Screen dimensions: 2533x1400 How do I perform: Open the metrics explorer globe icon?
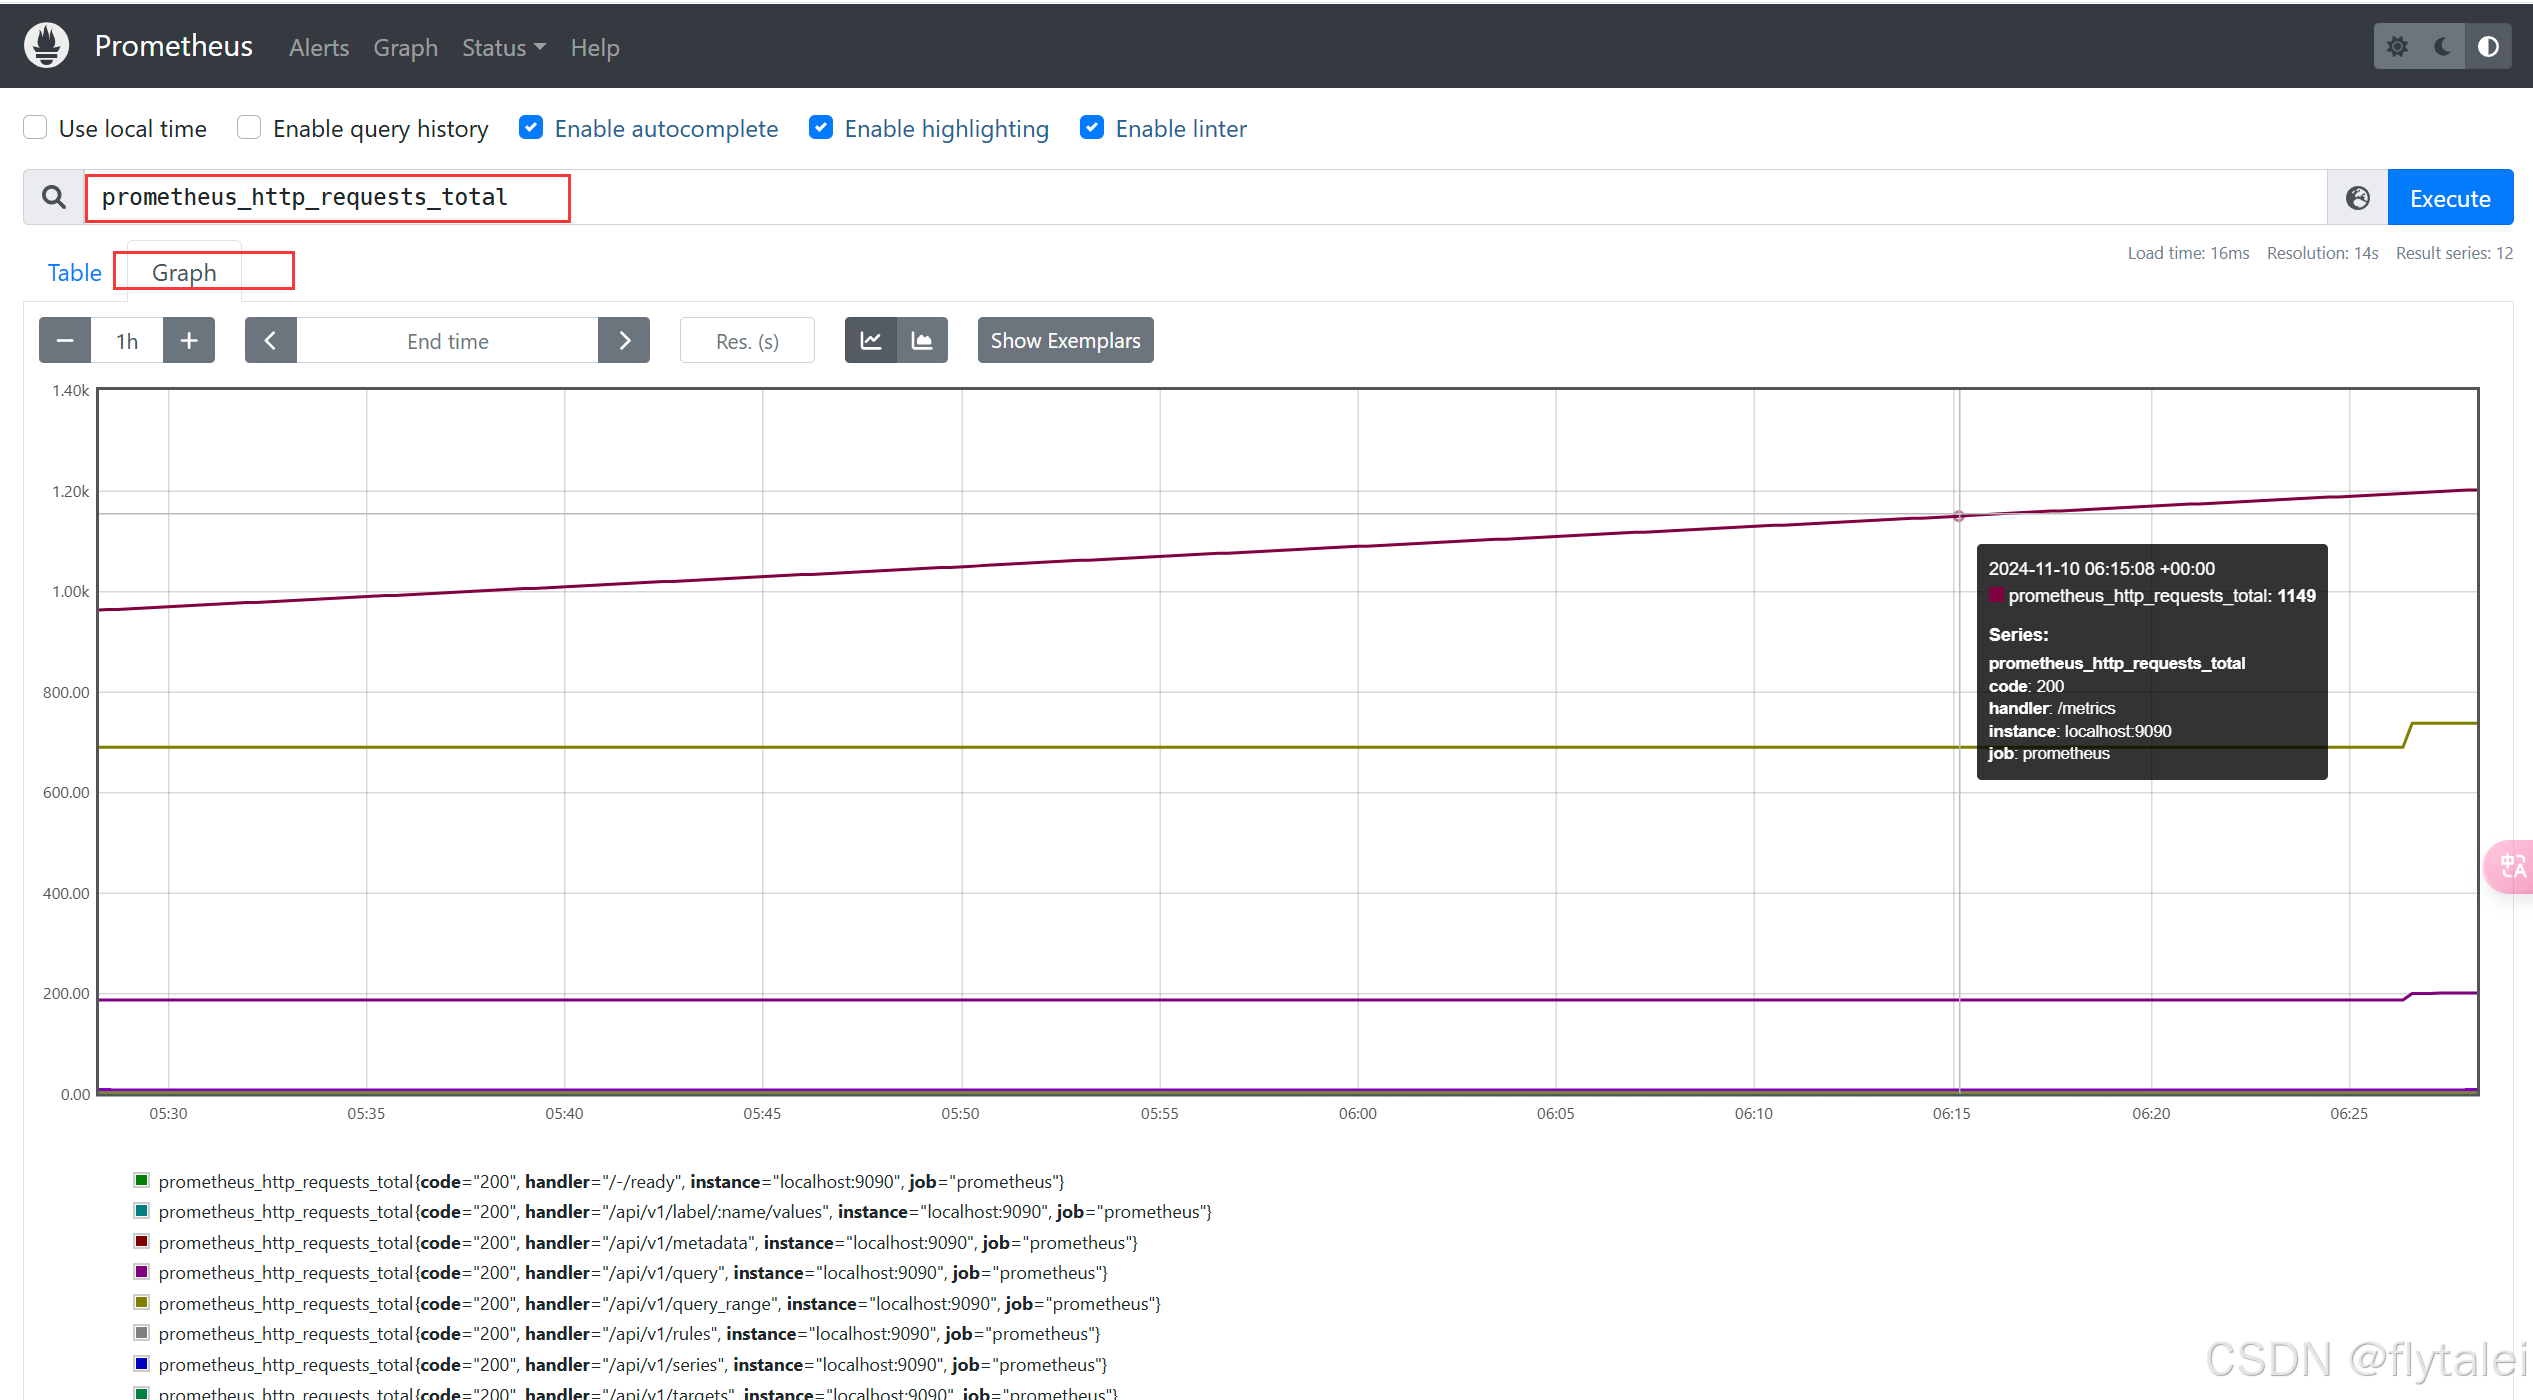pyautogui.click(x=2357, y=198)
